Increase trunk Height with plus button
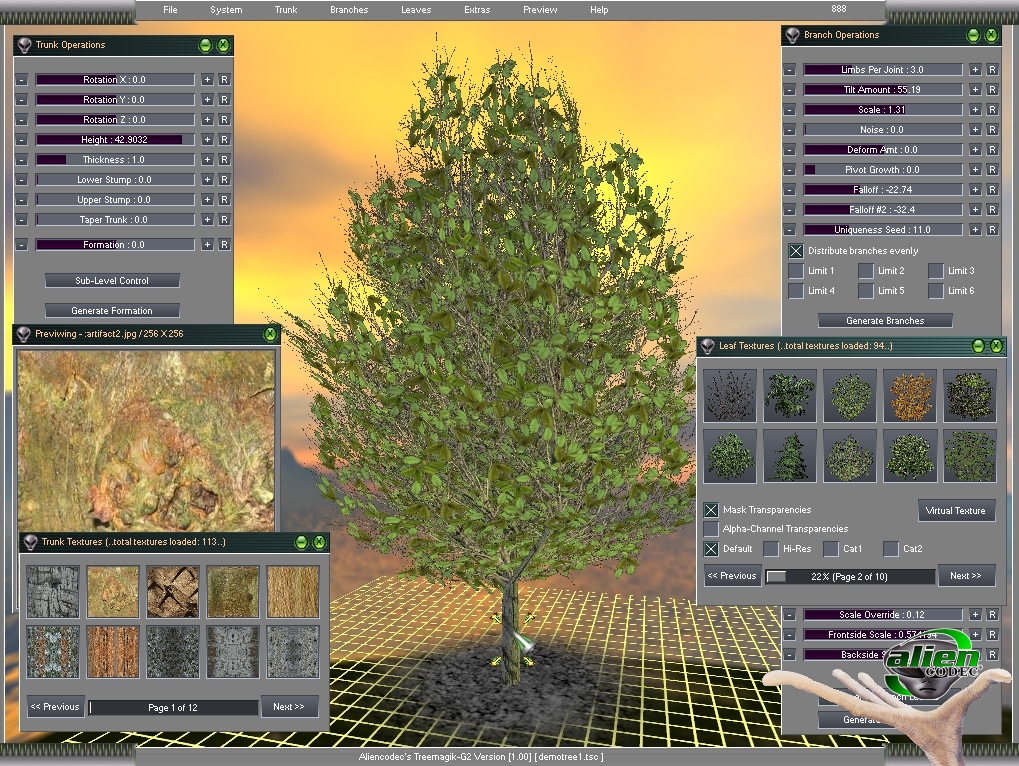 tap(207, 140)
